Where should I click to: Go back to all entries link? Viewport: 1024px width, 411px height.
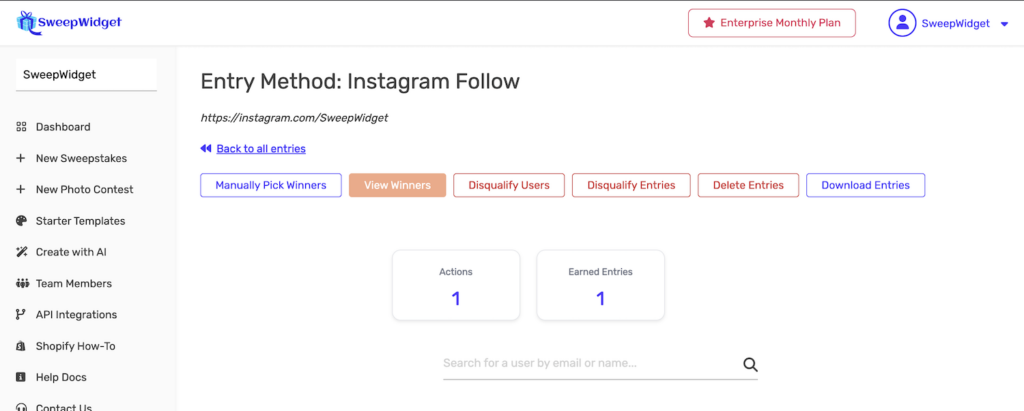click(x=260, y=149)
